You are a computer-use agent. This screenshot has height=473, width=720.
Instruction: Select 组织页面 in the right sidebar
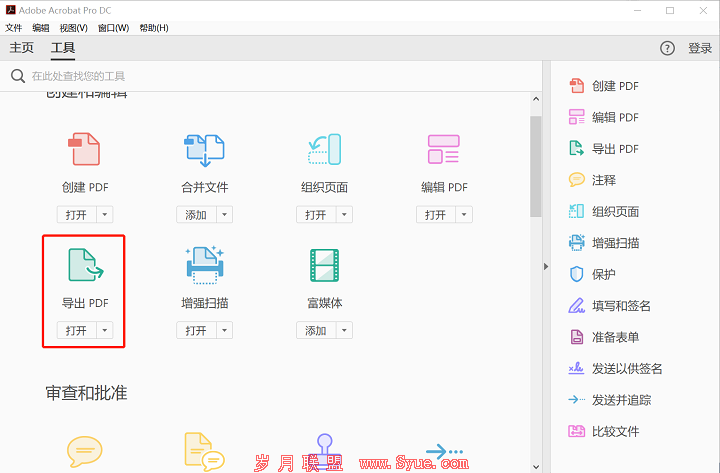pyautogui.click(x=604, y=212)
